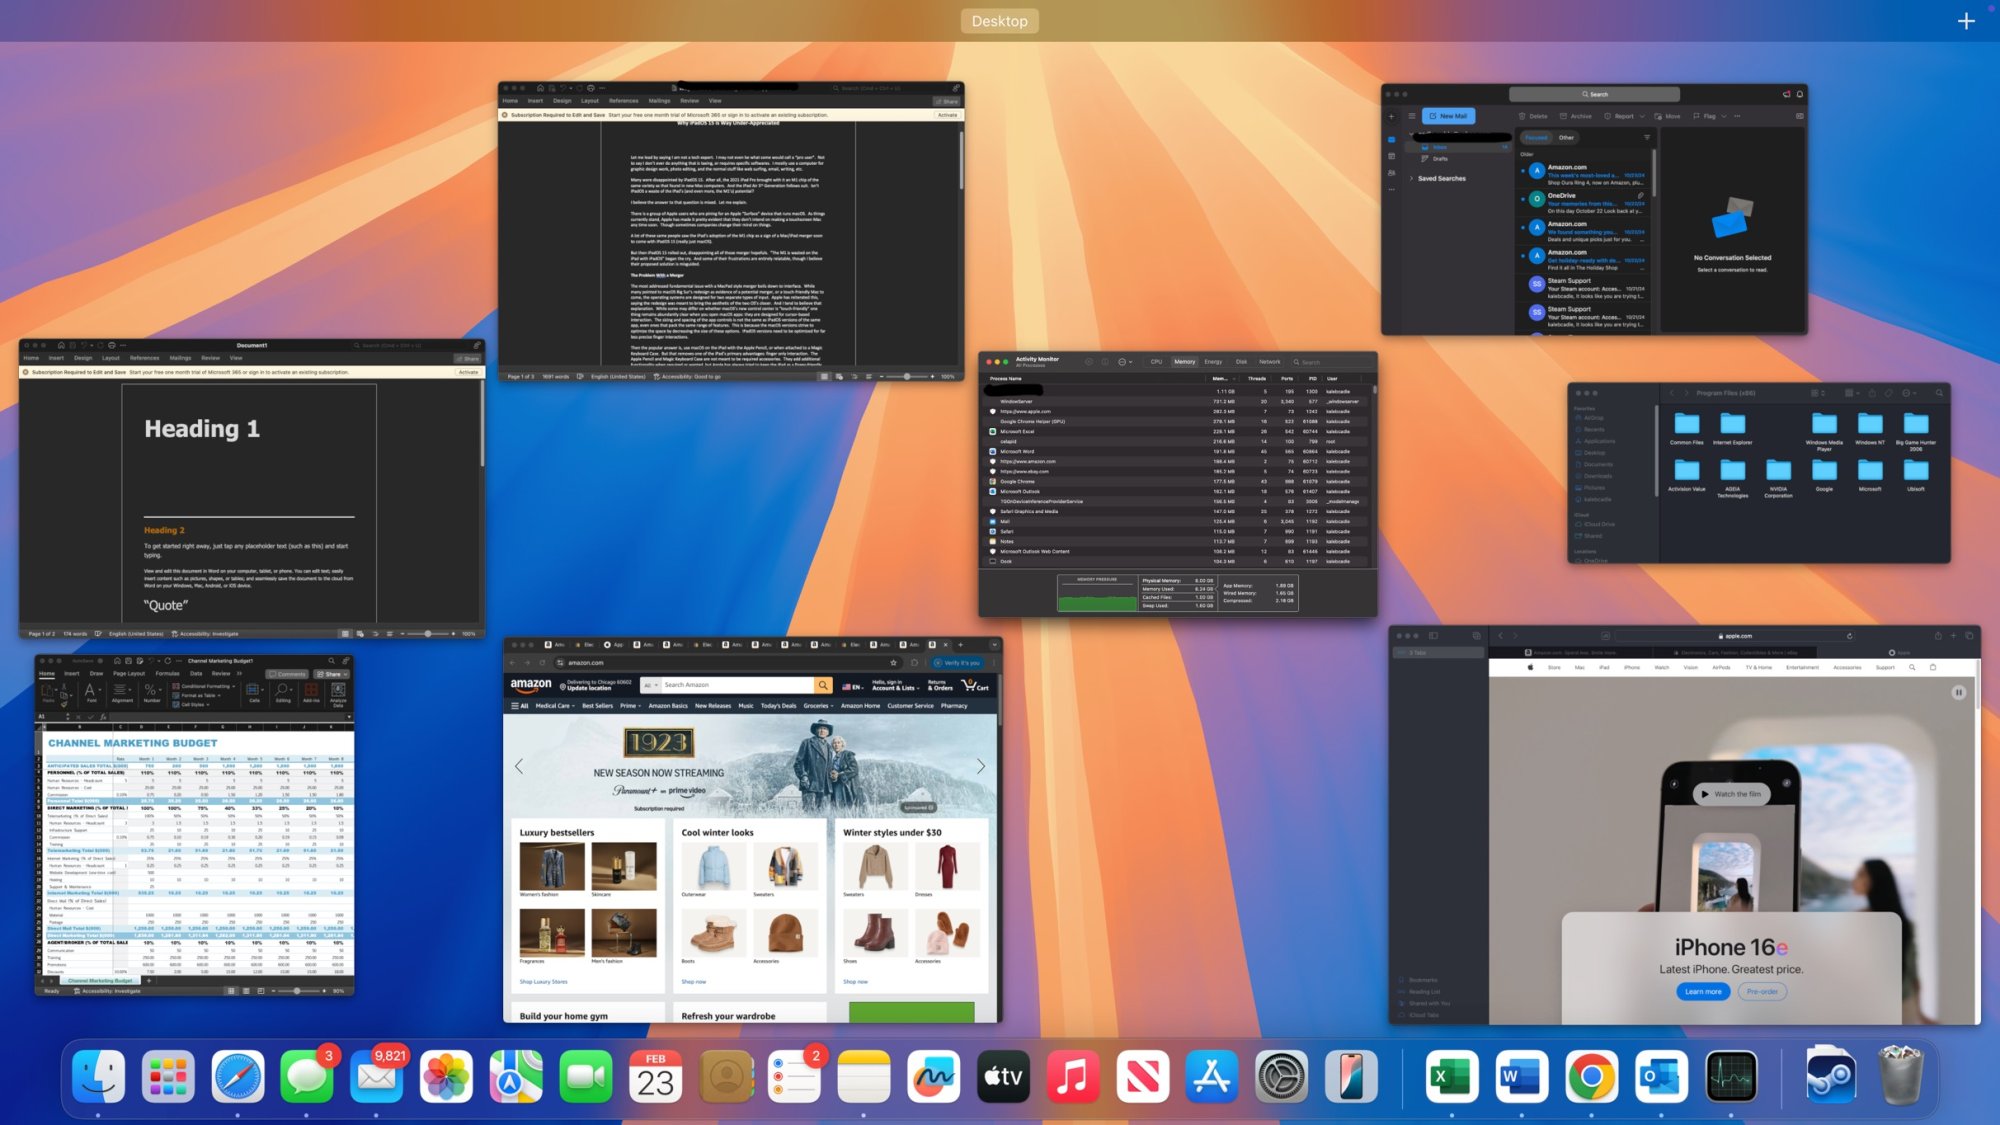This screenshot has width=2000, height=1125.
Task: Switch Outlook inbox to Other
Action: pos(1566,137)
